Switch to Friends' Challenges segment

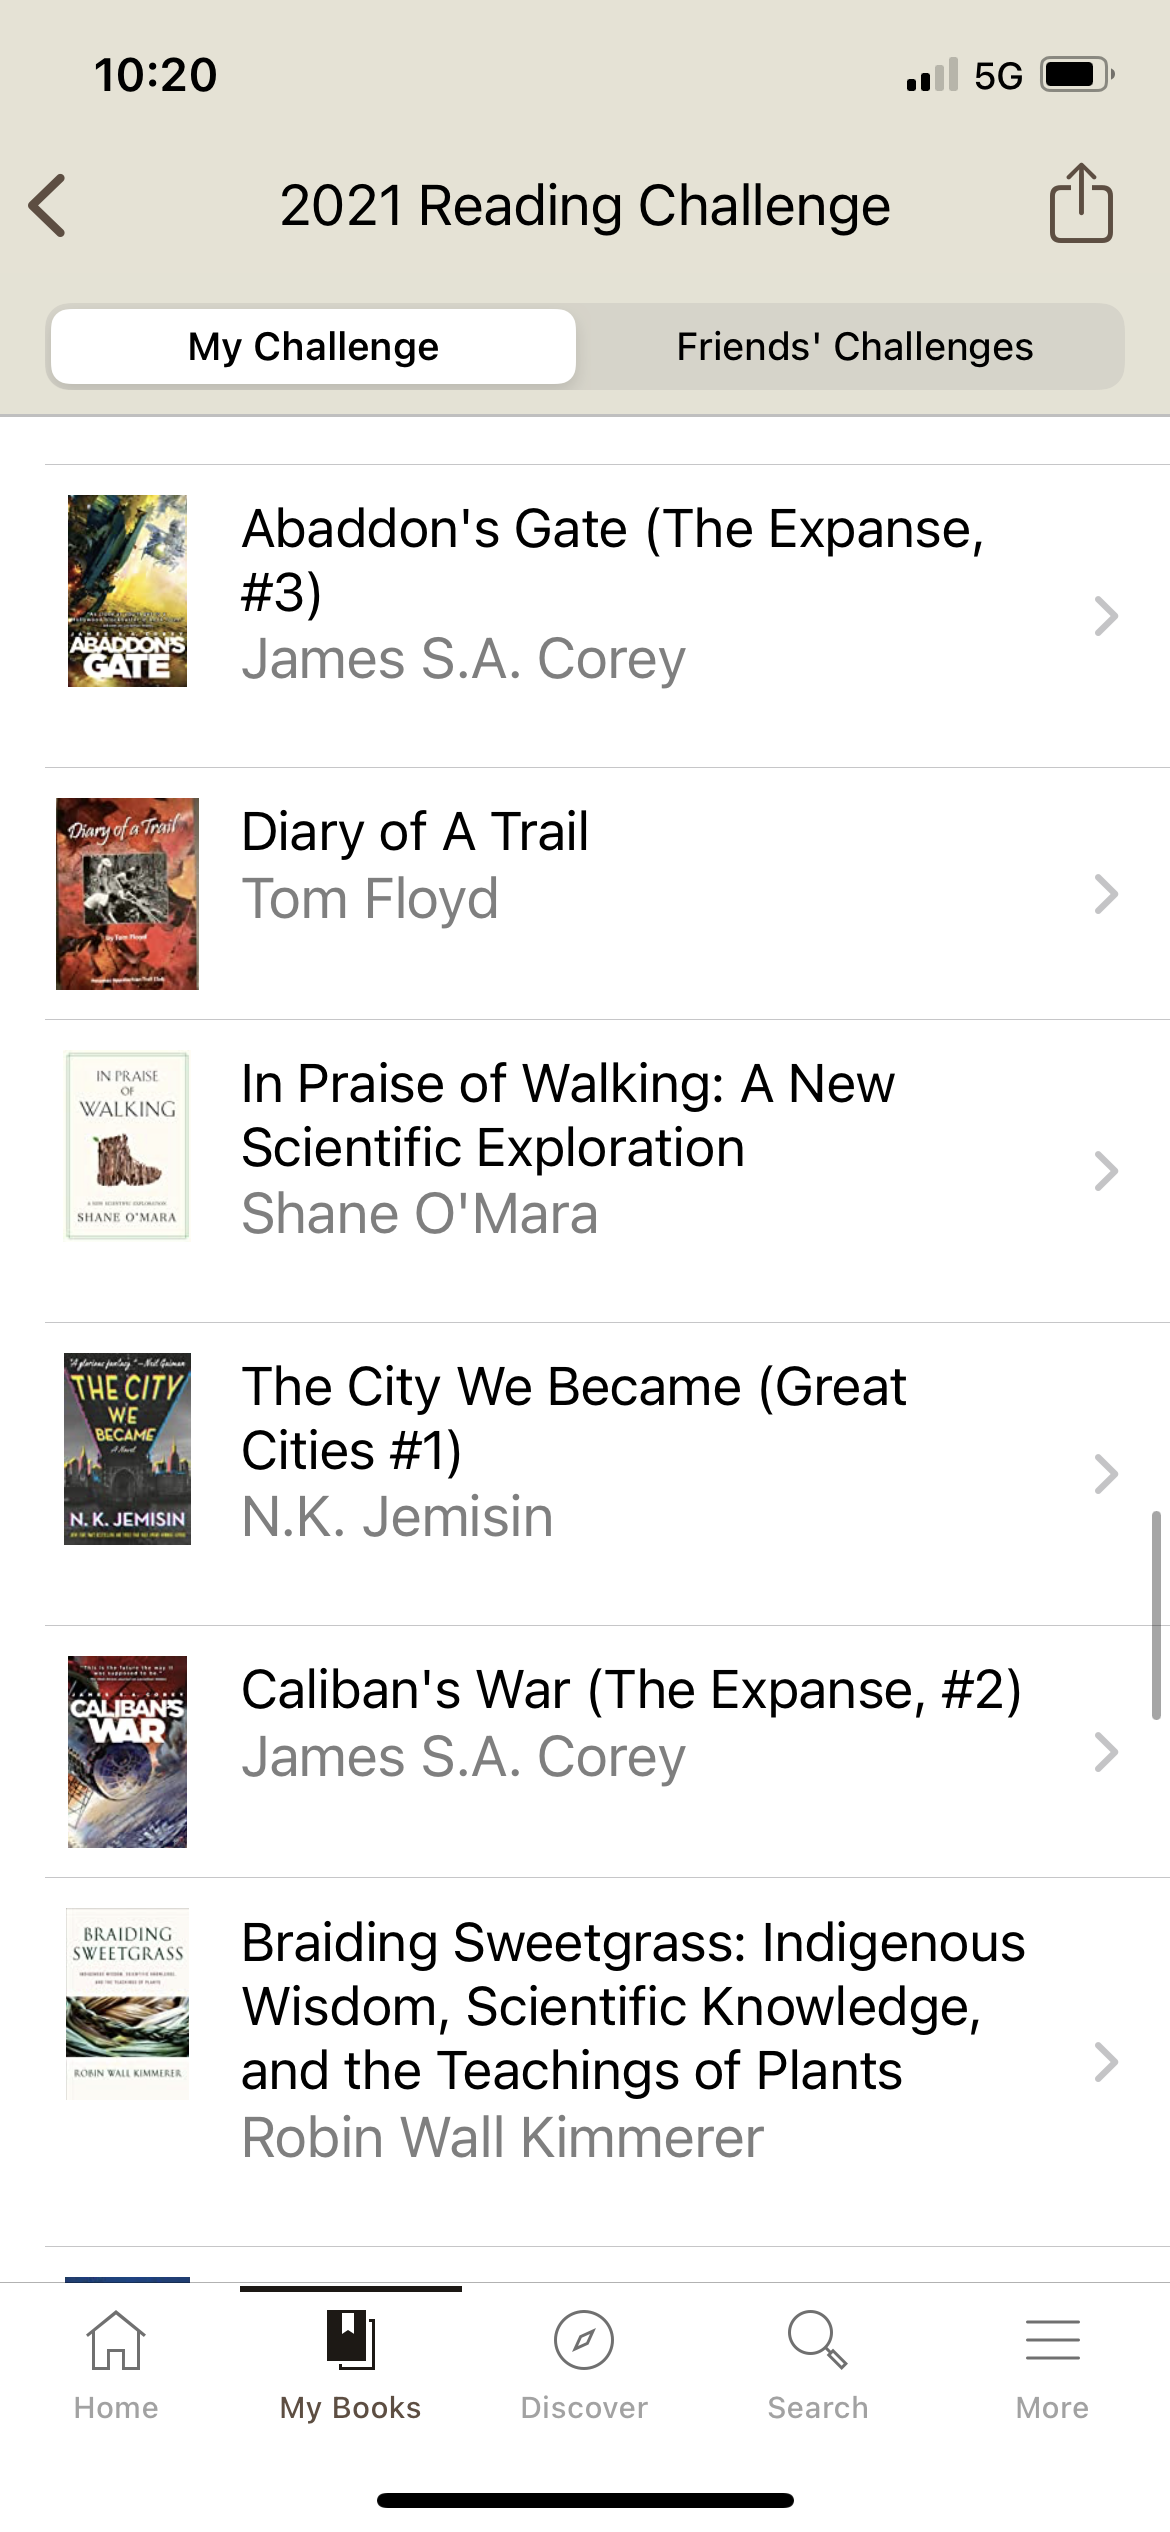click(854, 347)
